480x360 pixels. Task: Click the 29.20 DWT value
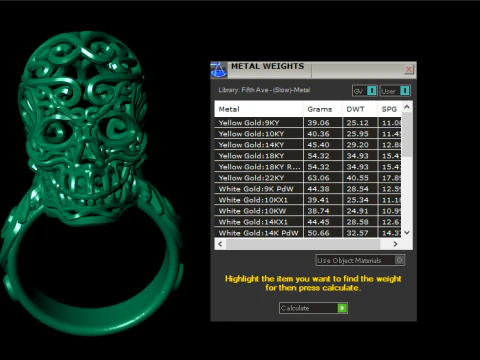357,145
